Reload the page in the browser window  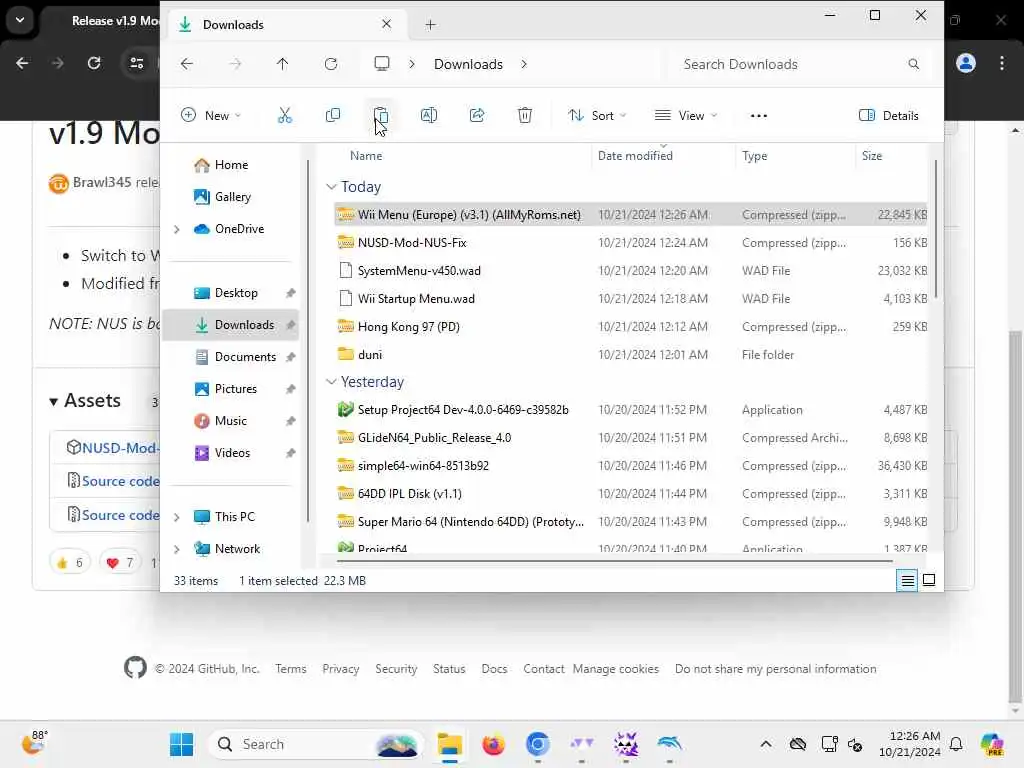(94, 63)
